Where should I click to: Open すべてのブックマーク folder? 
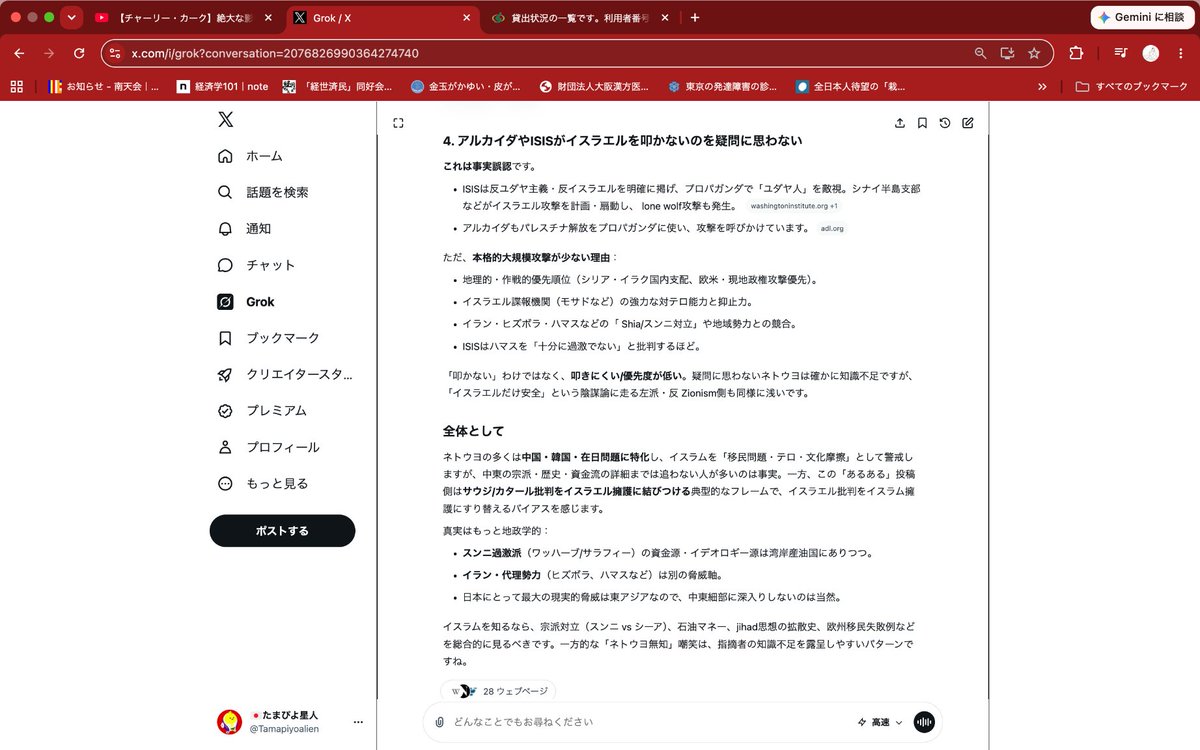[1131, 87]
